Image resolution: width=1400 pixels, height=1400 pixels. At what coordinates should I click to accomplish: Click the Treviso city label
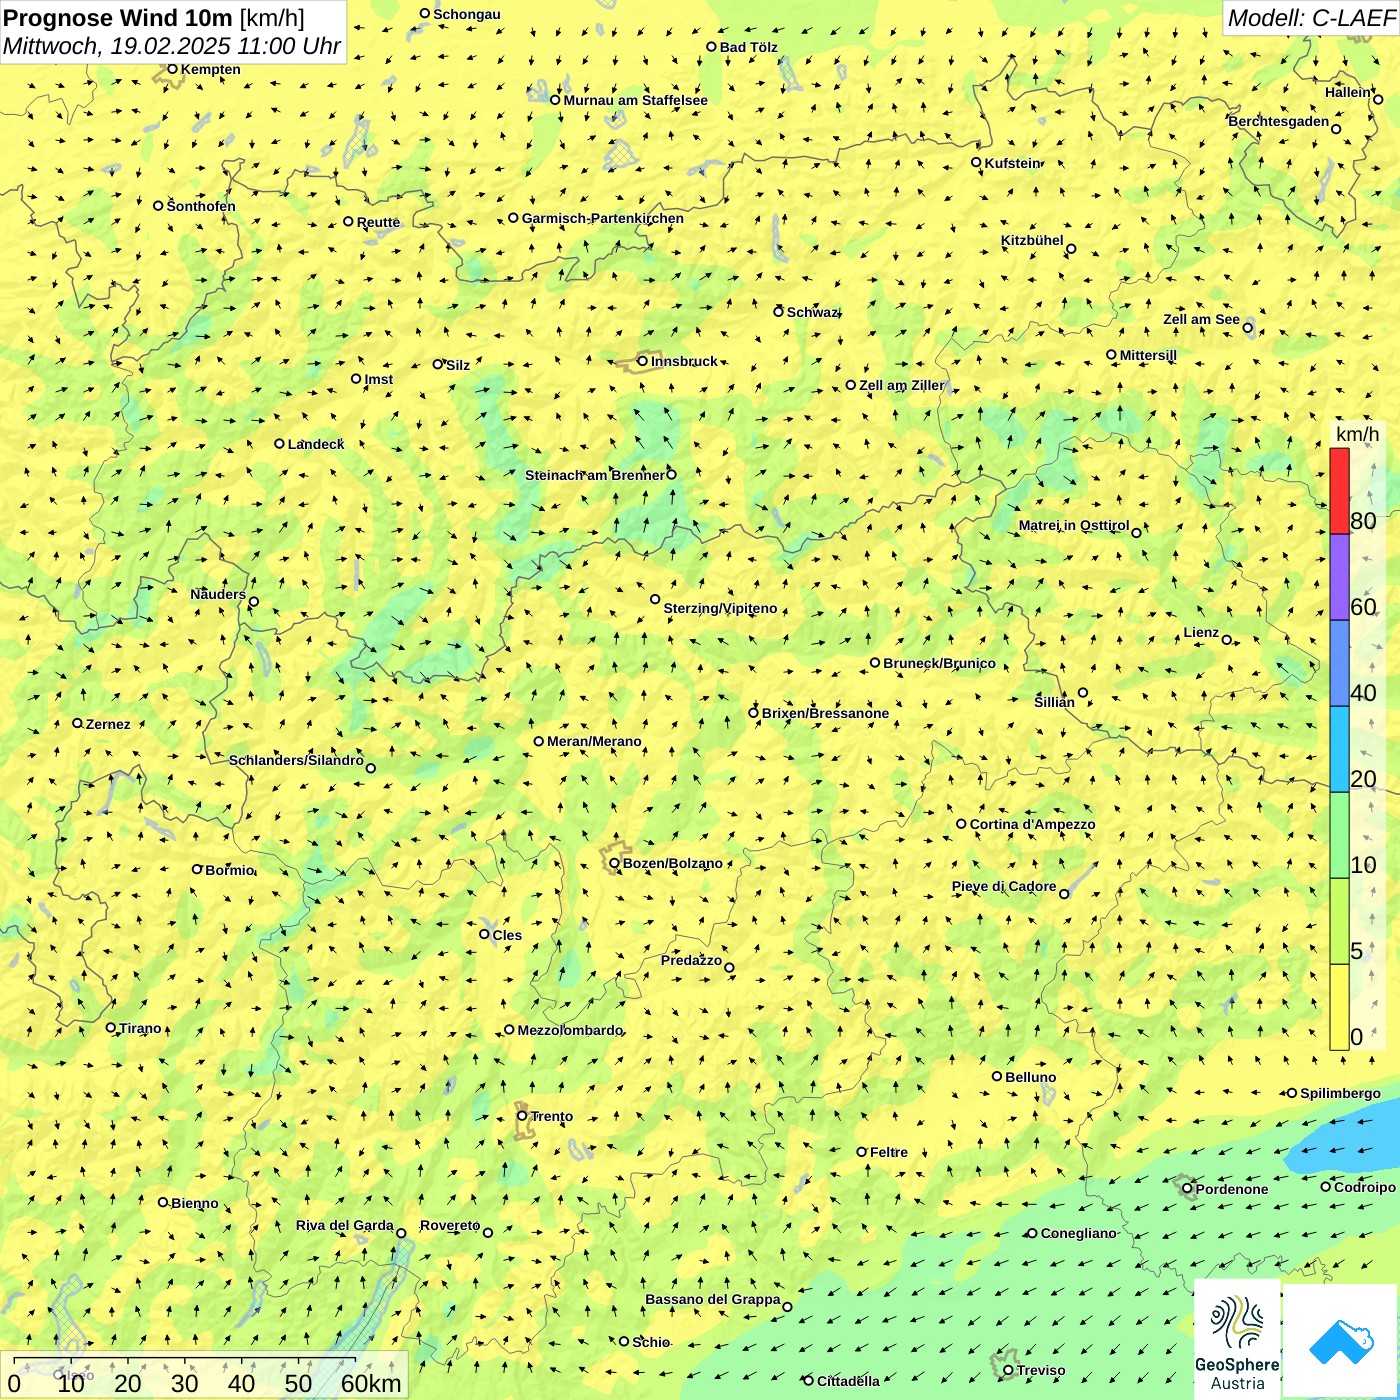point(1040,1370)
